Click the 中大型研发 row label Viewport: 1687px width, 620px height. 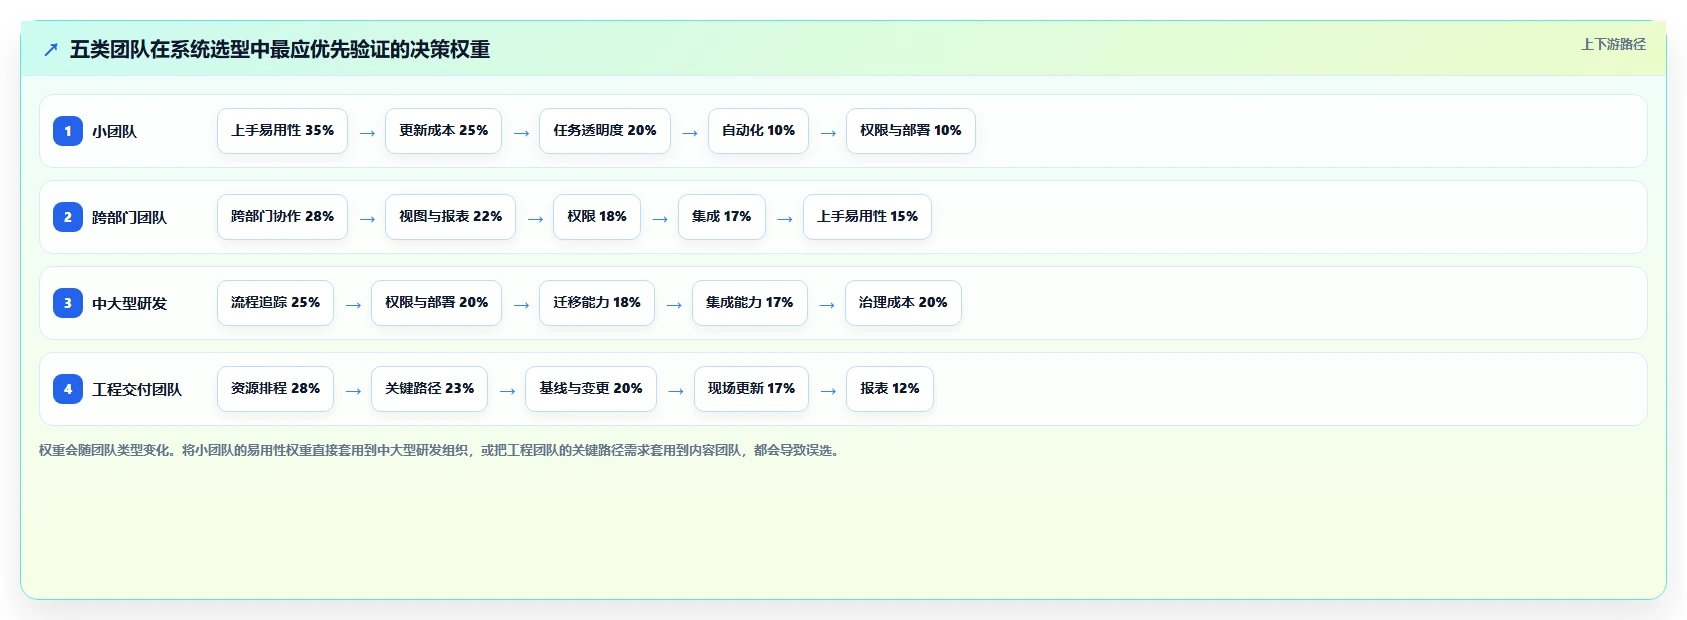coord(129,303)
